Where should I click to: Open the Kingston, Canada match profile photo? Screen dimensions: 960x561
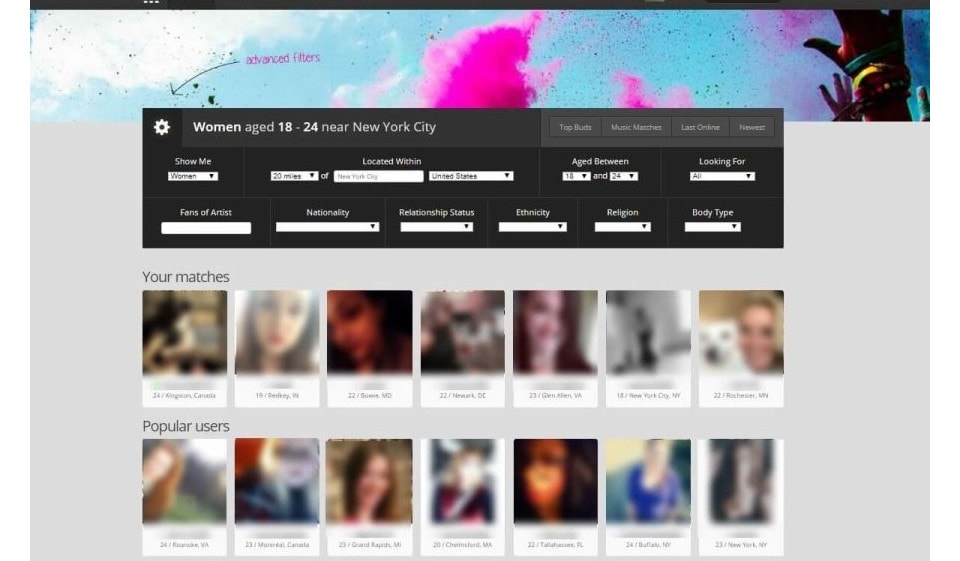pos(185,333)
